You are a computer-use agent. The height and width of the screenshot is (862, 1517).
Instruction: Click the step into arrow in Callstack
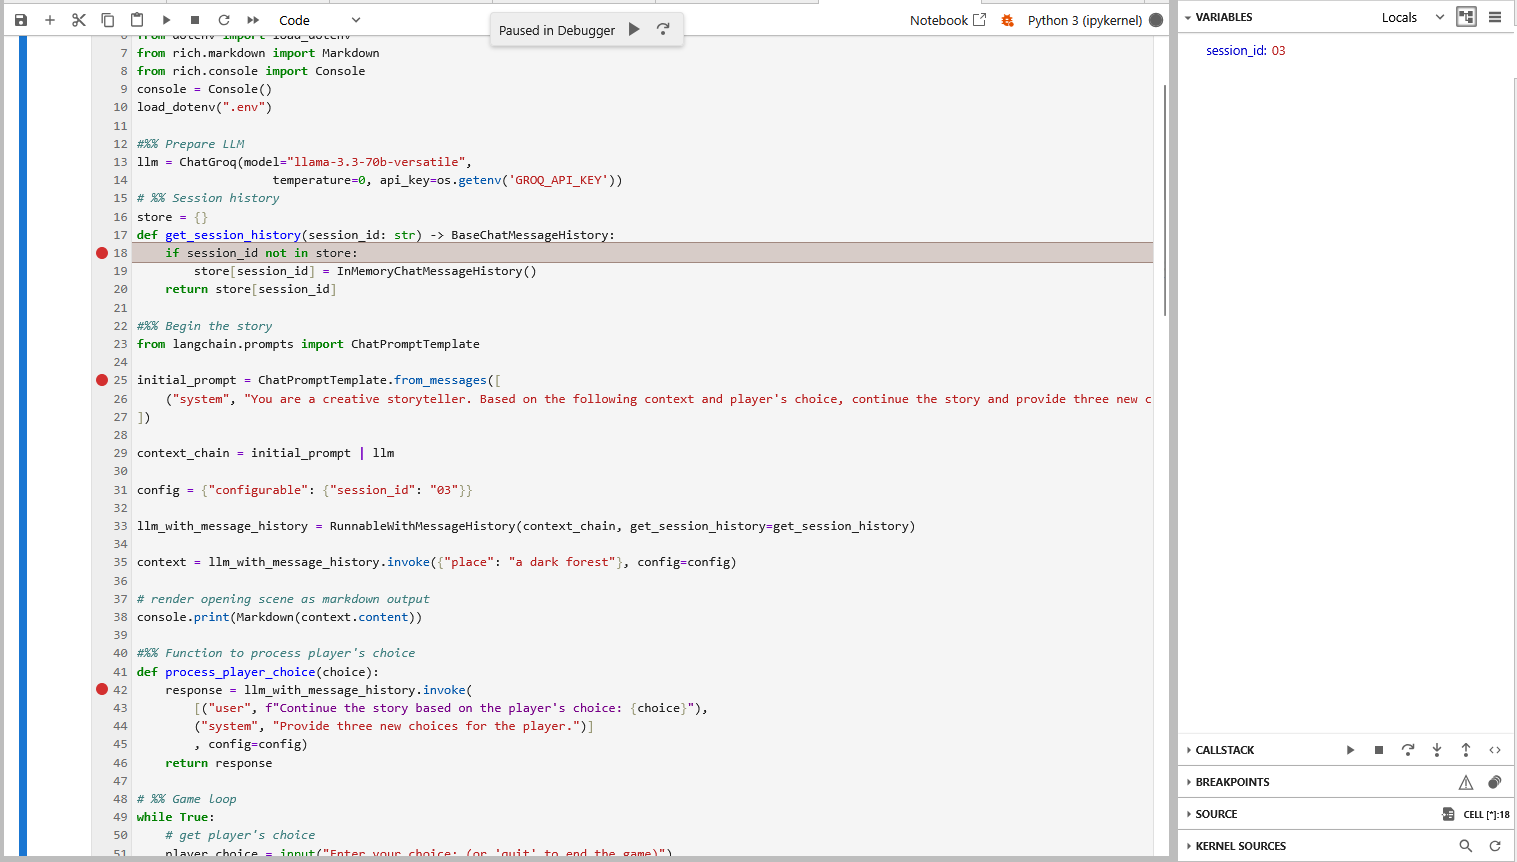1437,750
